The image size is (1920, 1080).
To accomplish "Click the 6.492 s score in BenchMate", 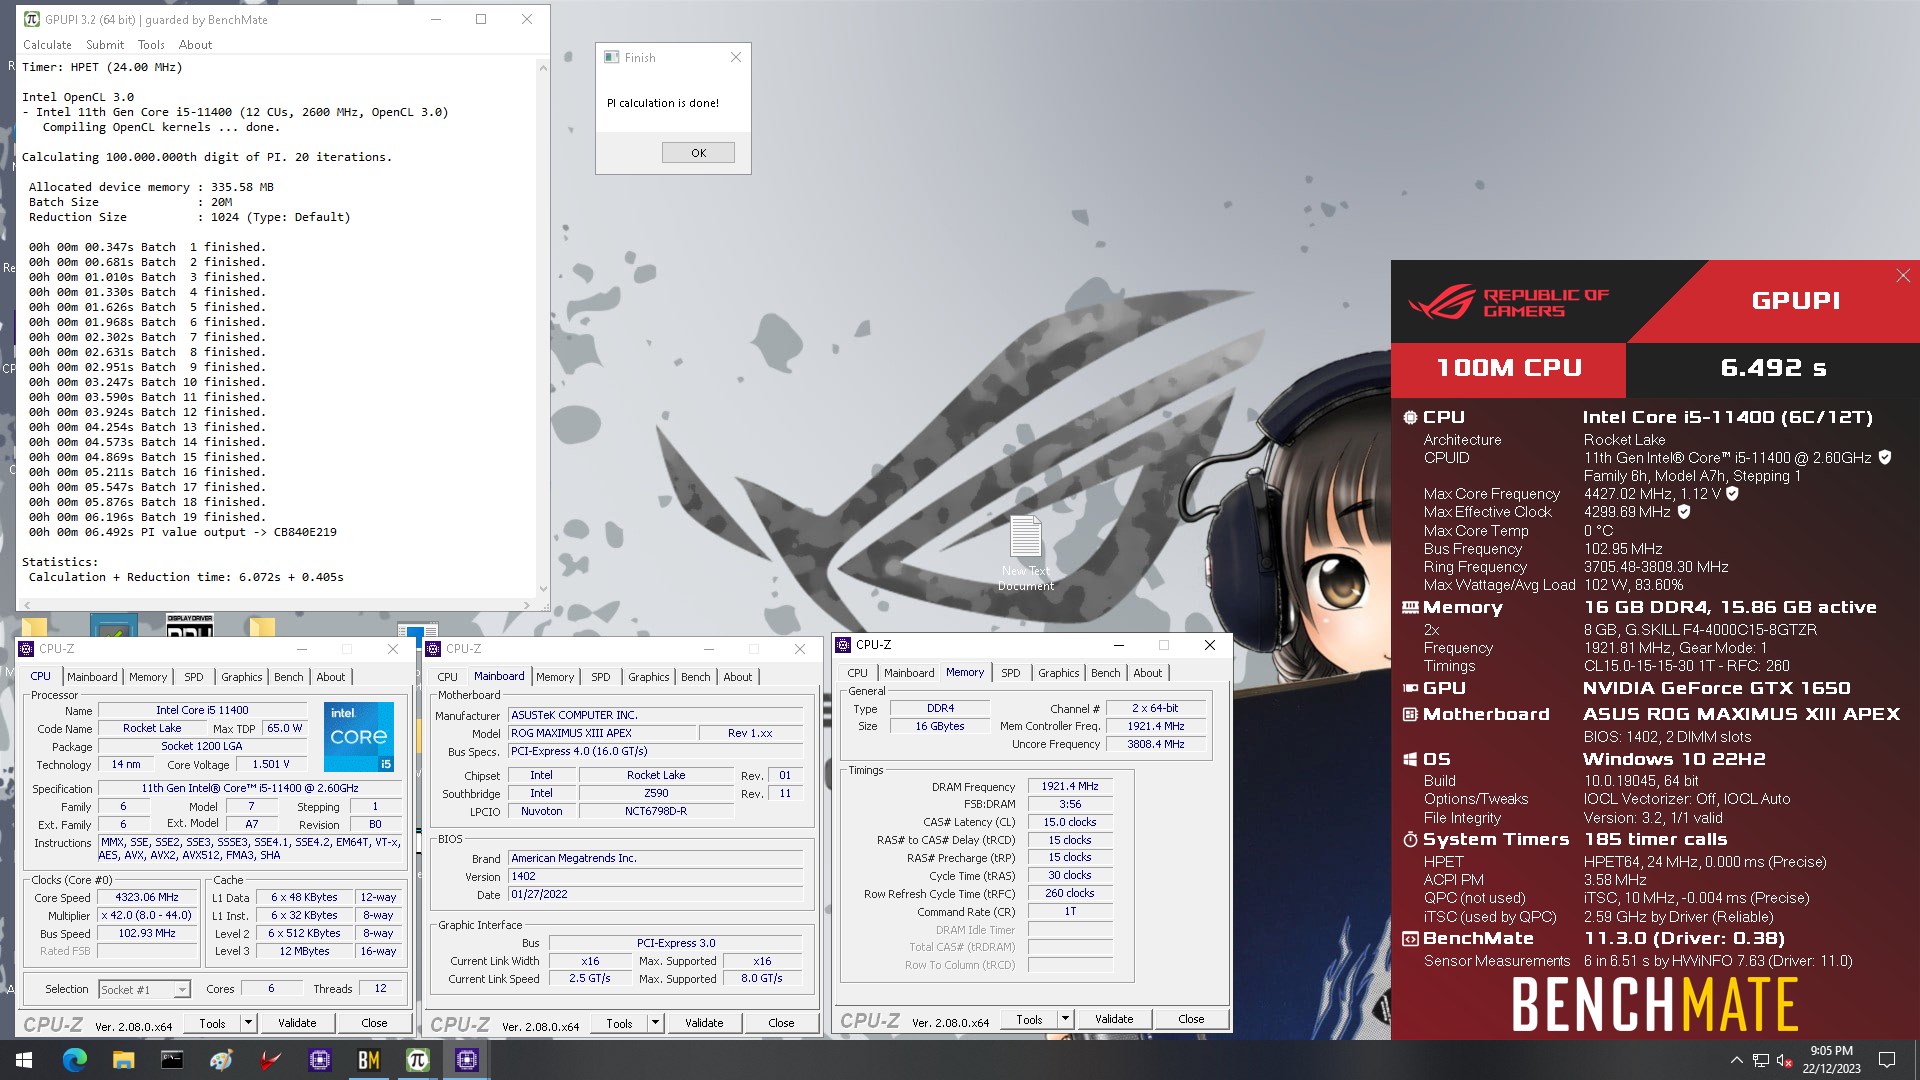I will click(1773, 367).
